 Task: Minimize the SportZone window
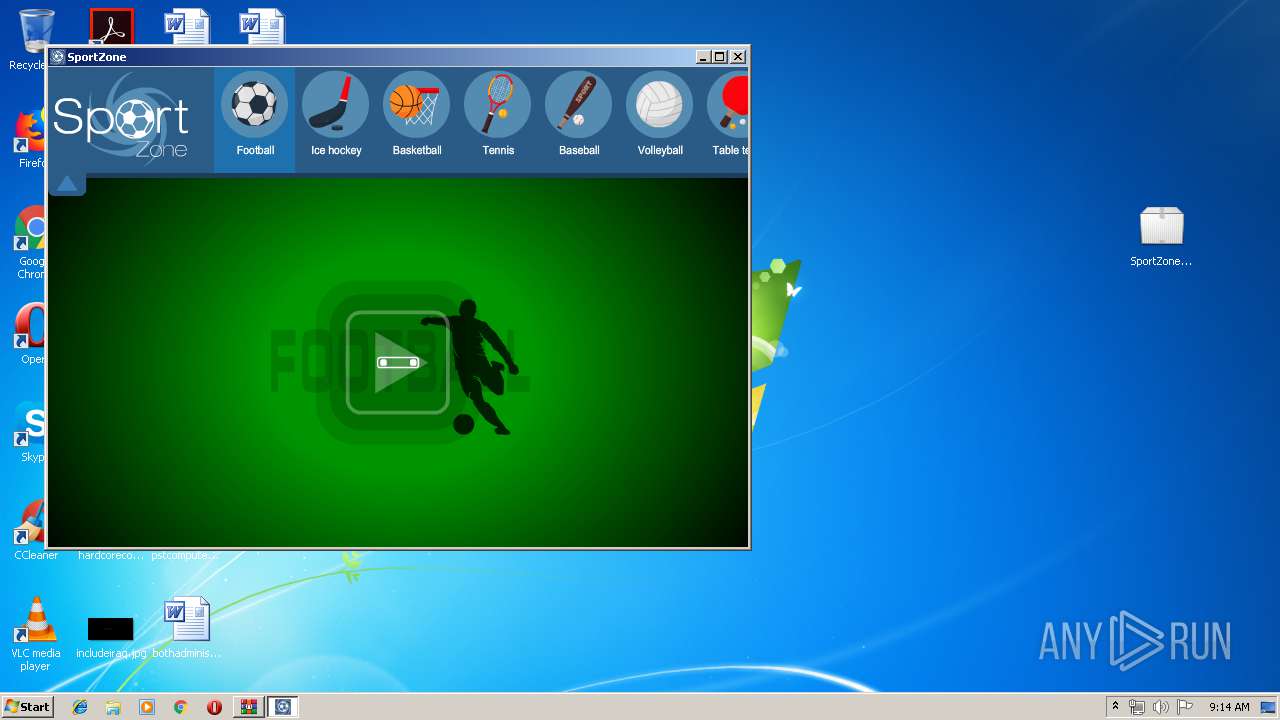703,57
